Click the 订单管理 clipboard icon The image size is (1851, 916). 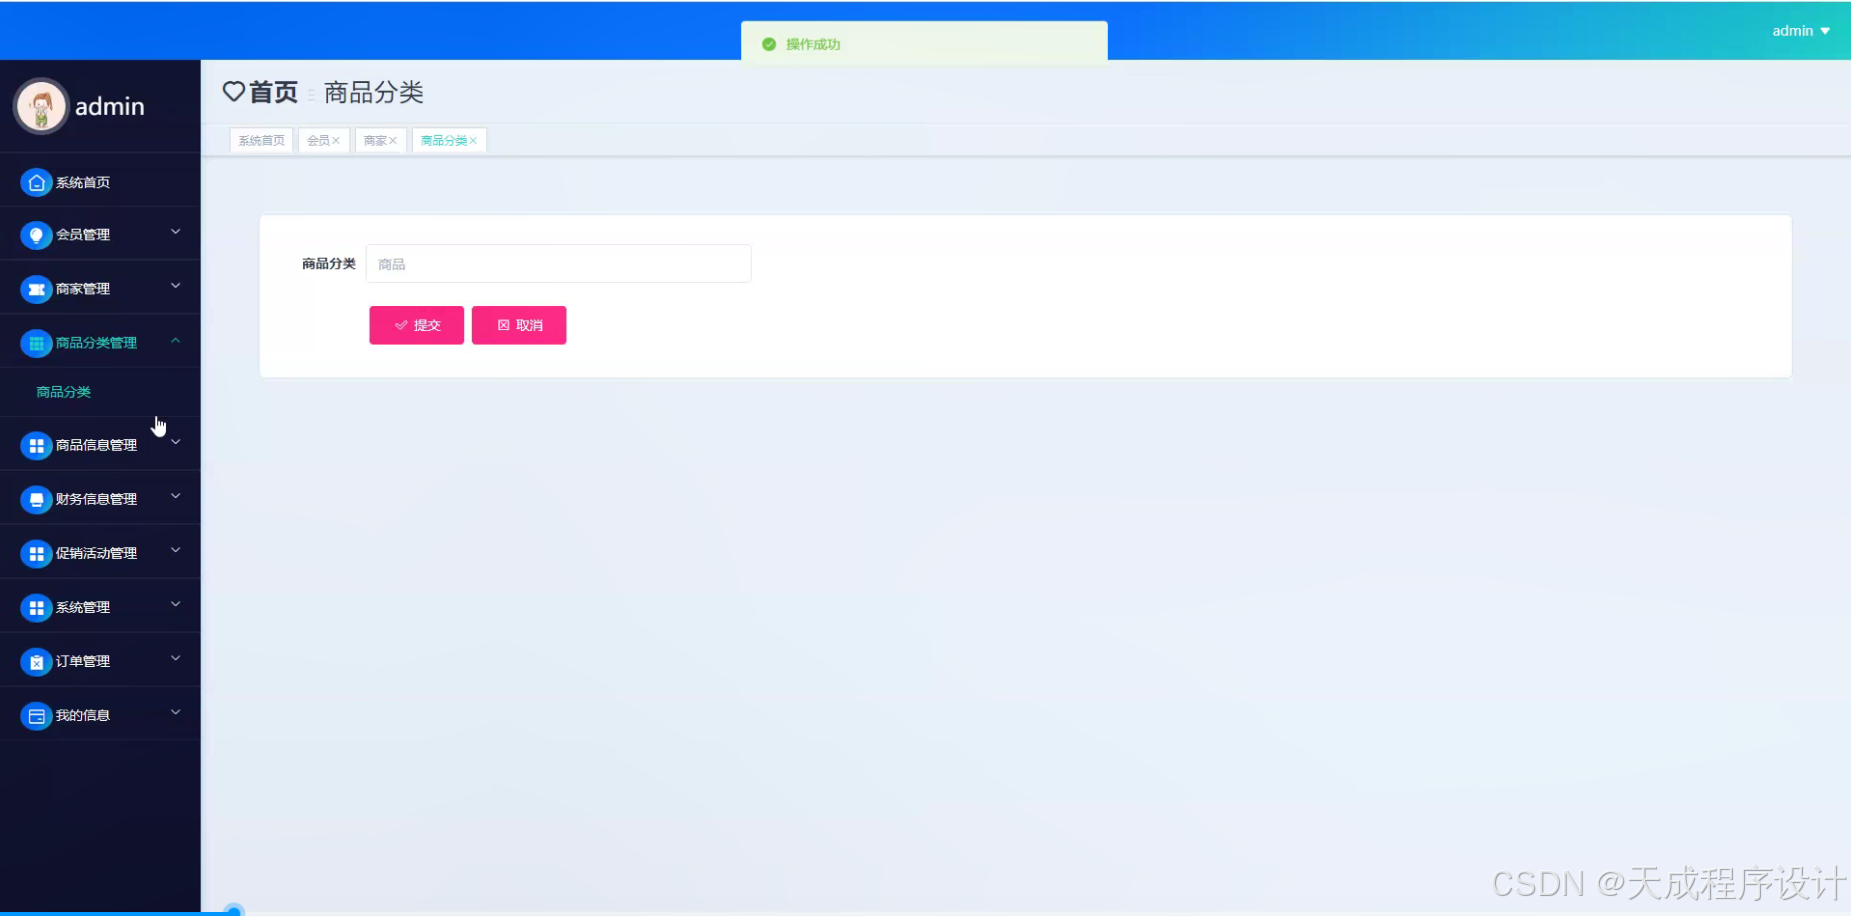click(36, 661)
